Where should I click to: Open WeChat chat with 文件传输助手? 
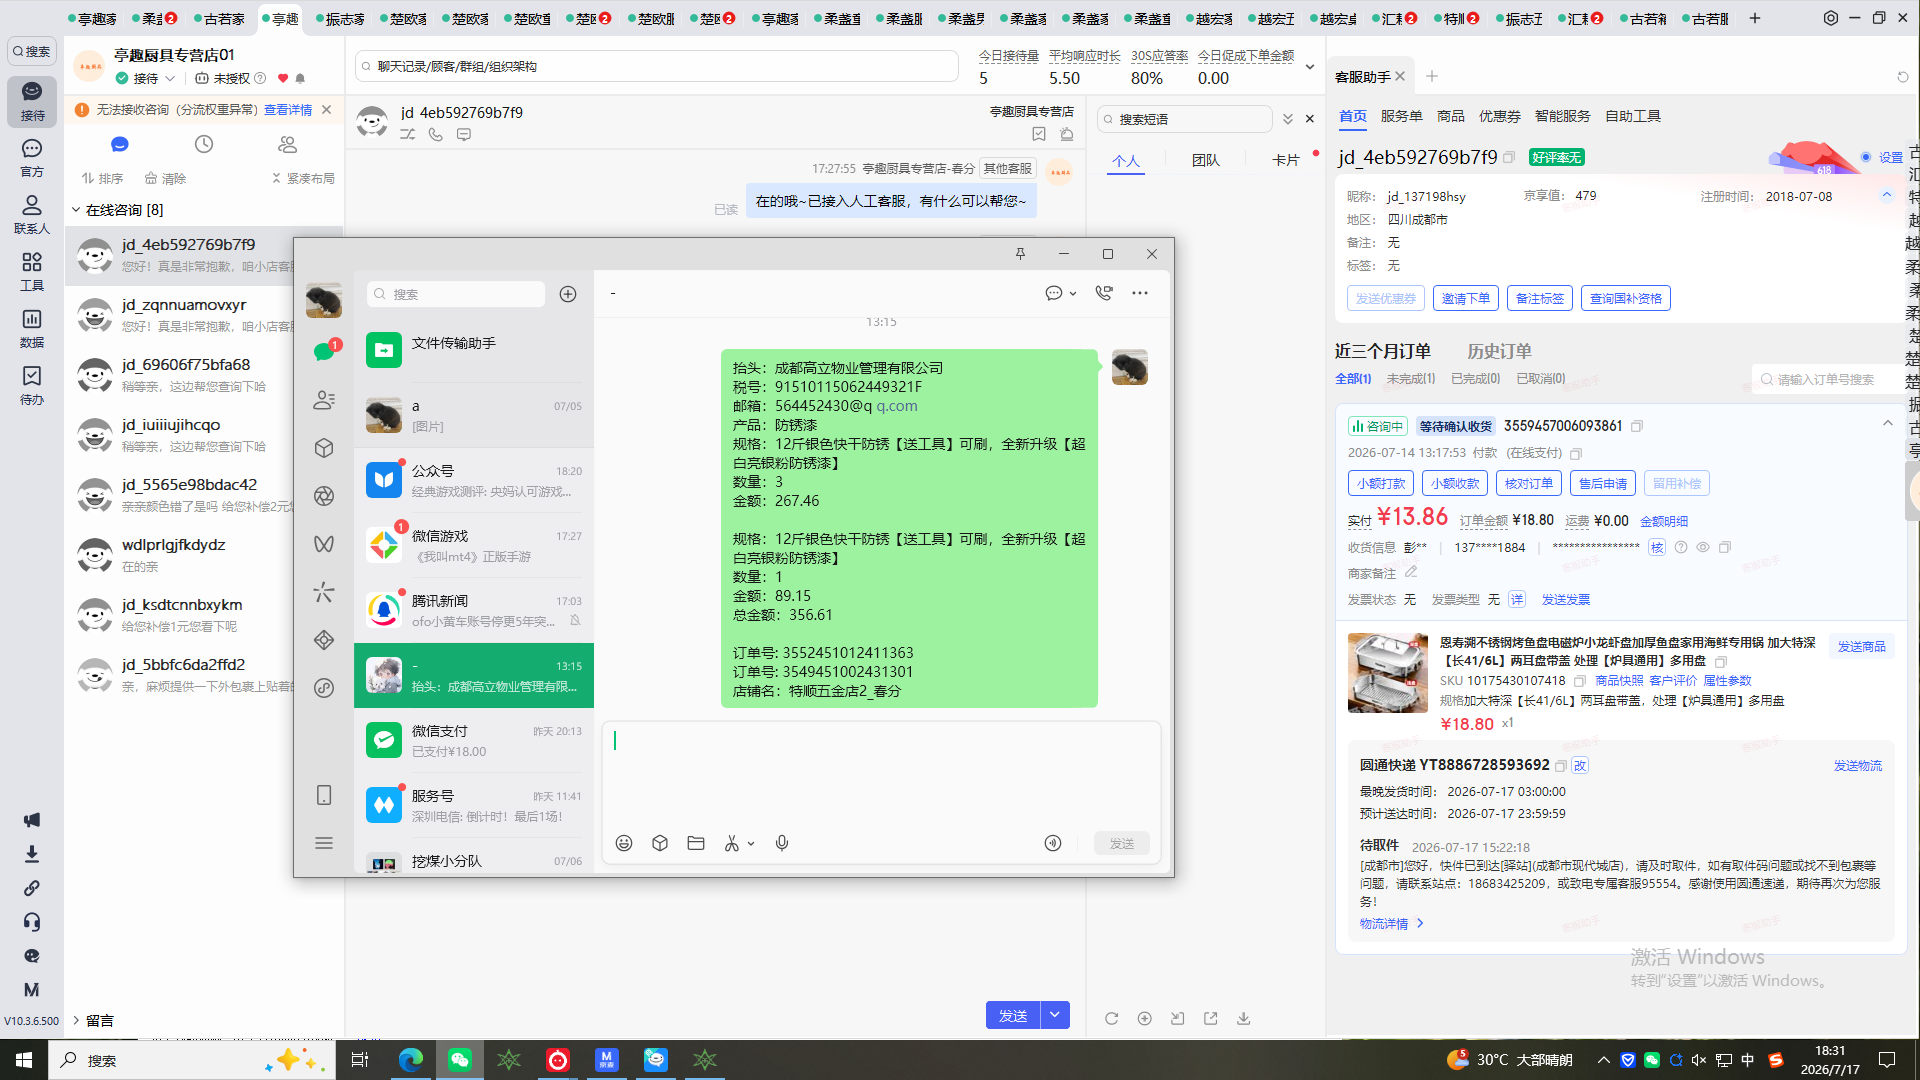(x=474, y=350)
